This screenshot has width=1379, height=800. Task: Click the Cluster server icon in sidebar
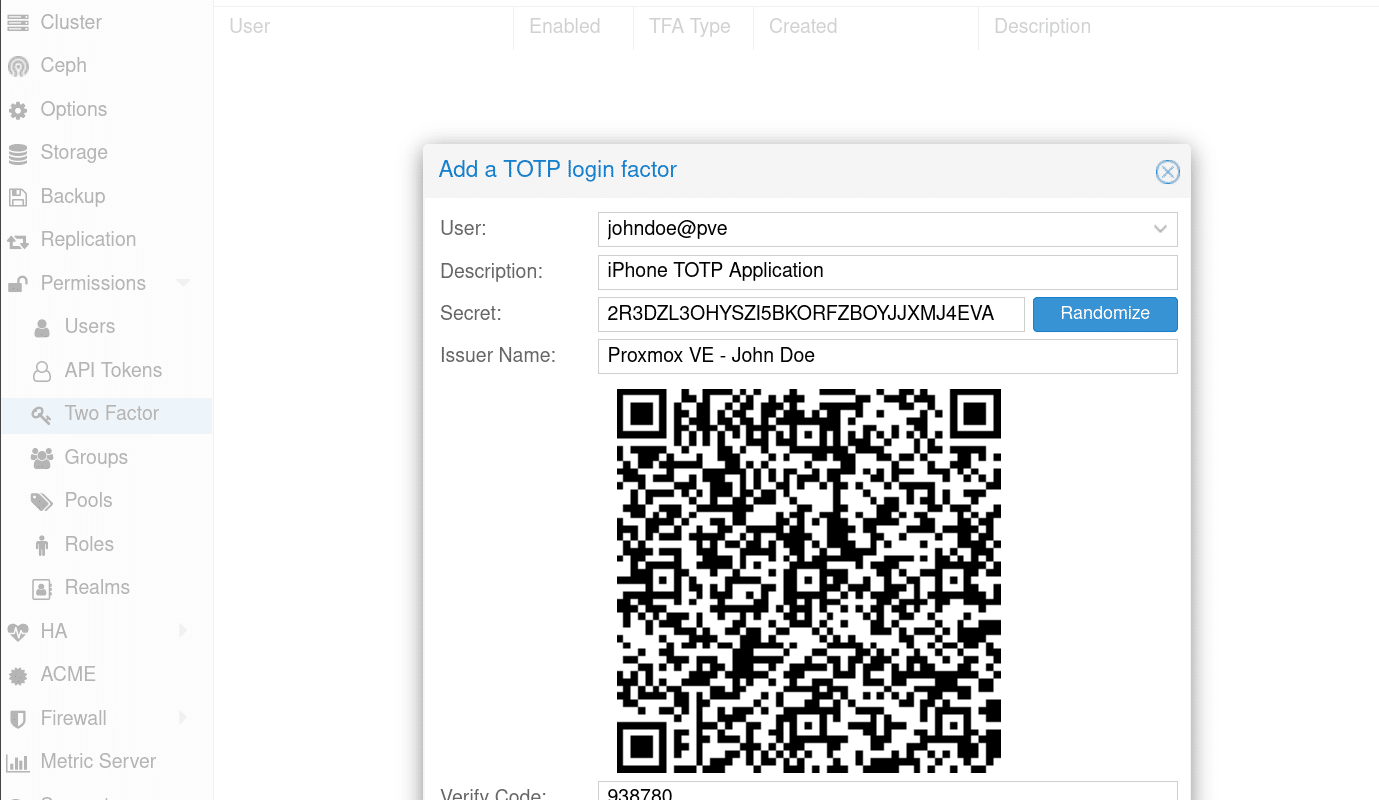tap(18, 22)
